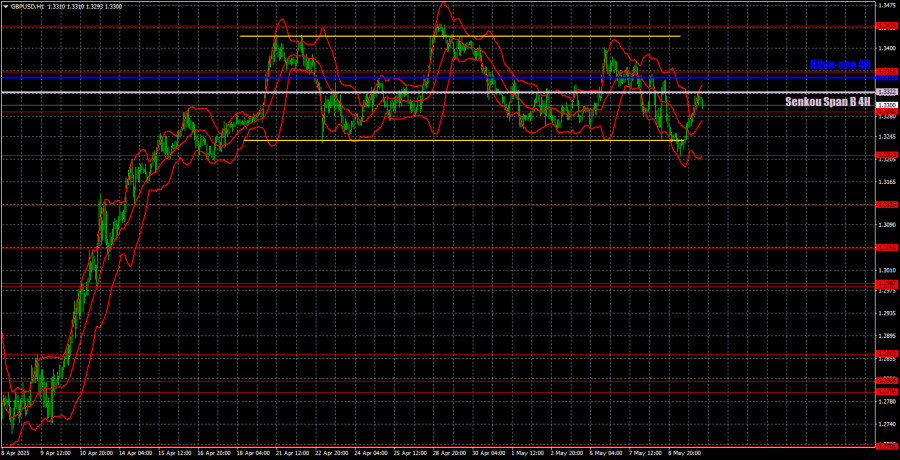900x460 pixels.
Task: Select the Kijun-sen 4H label
Action: tap(840, 64)
